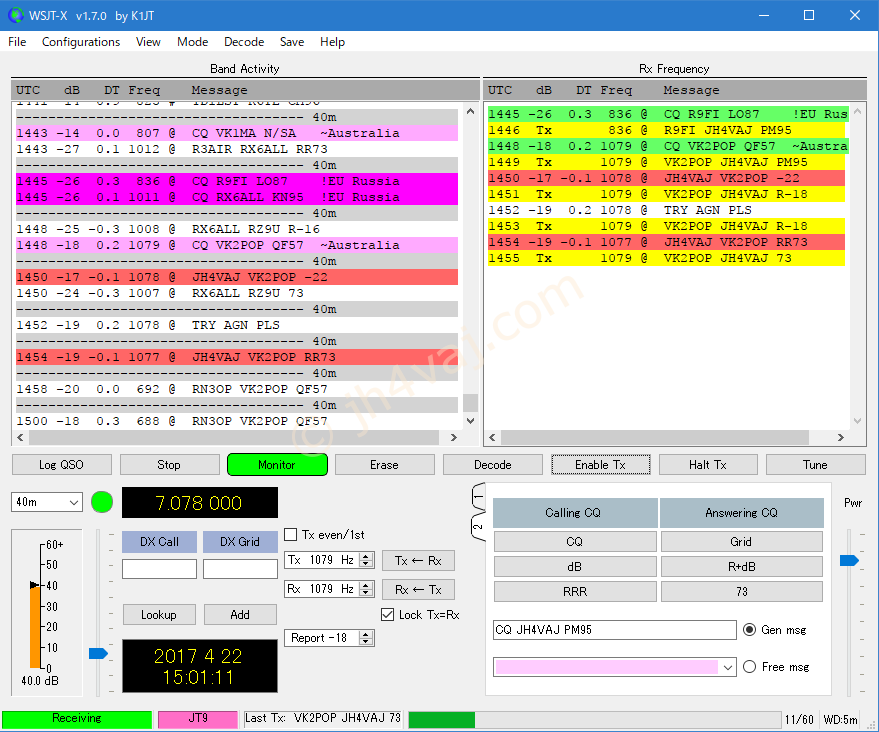
Task: Open the View menu
Action: (148, 42)
